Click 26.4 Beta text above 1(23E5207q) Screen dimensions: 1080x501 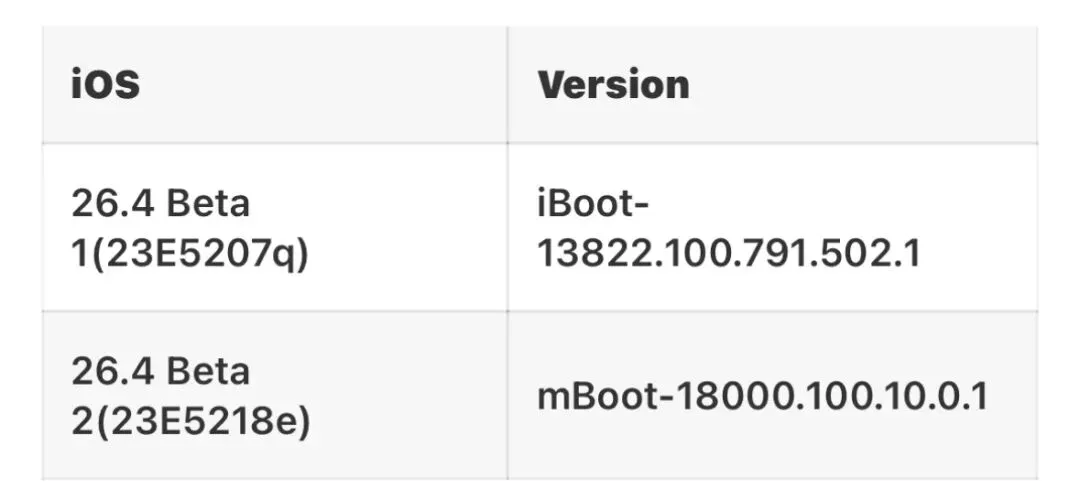point(160,204)
